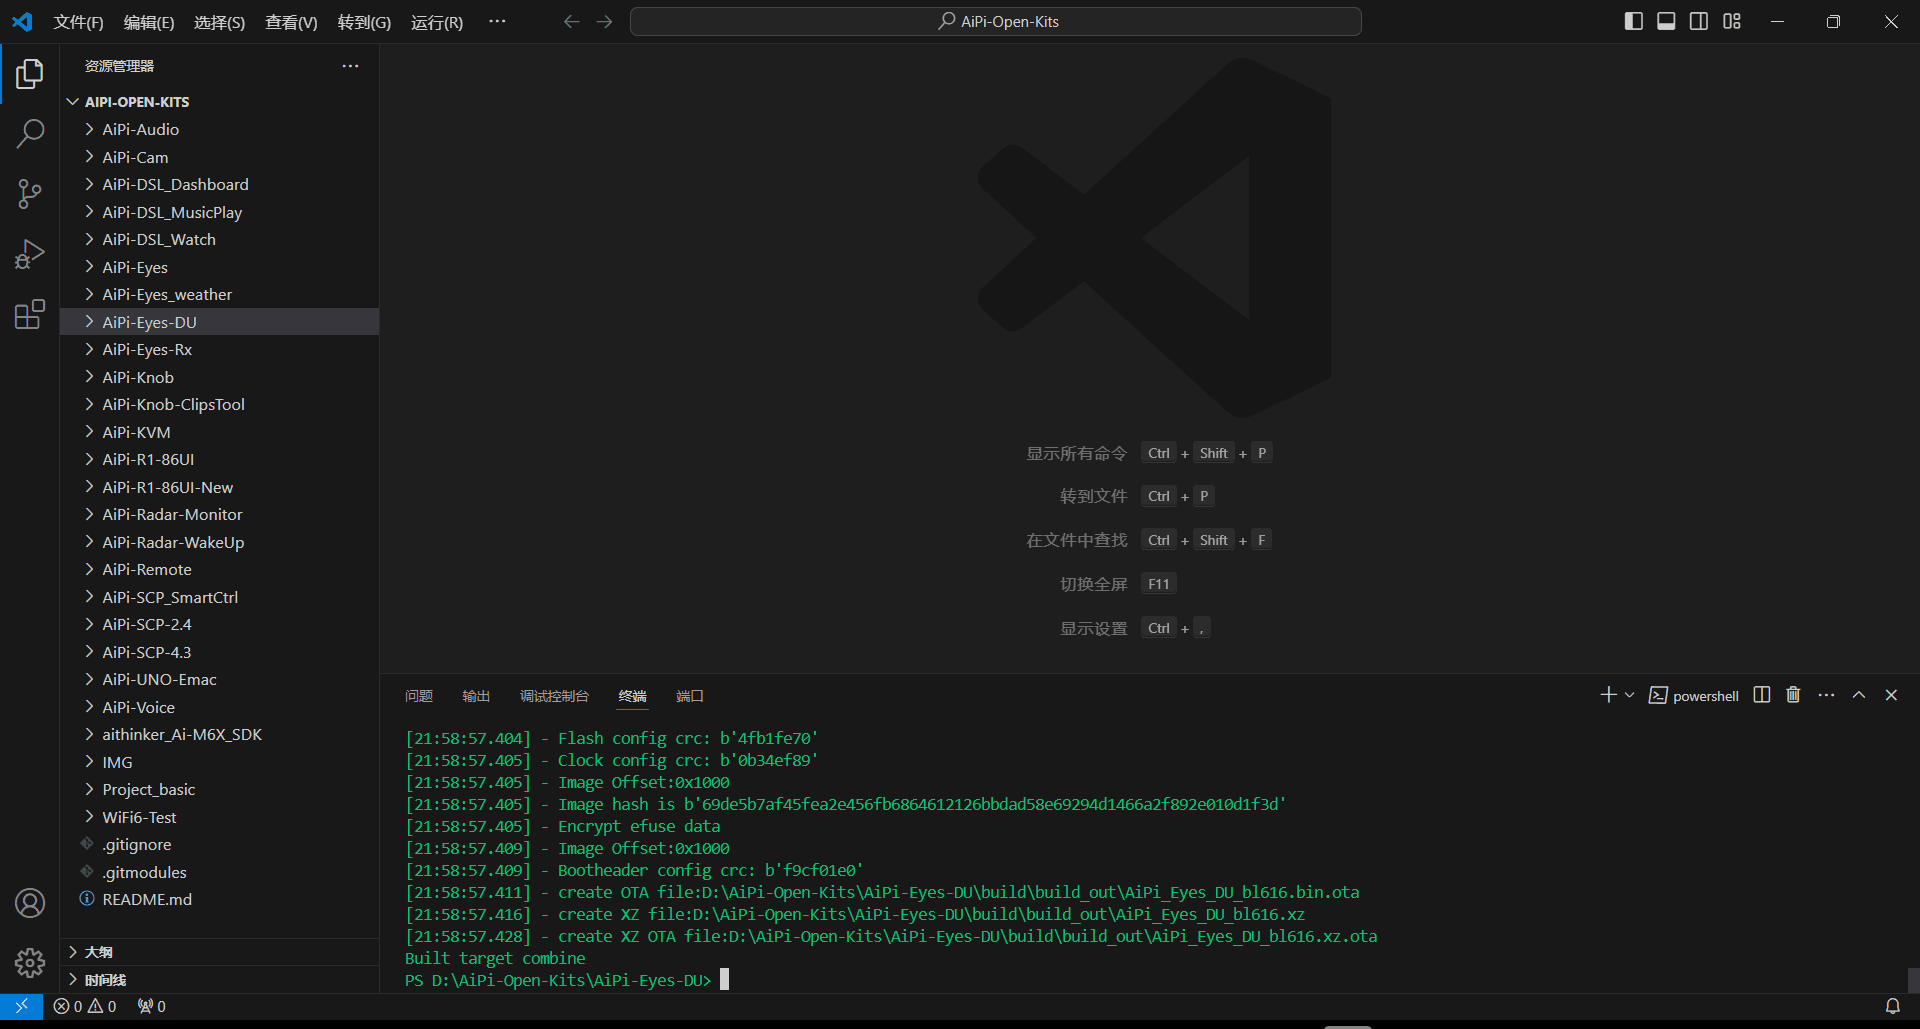This screenshot has height=1029, width=1920.
Task: Select the 终端 terminal tab
Action: [632, 696]
